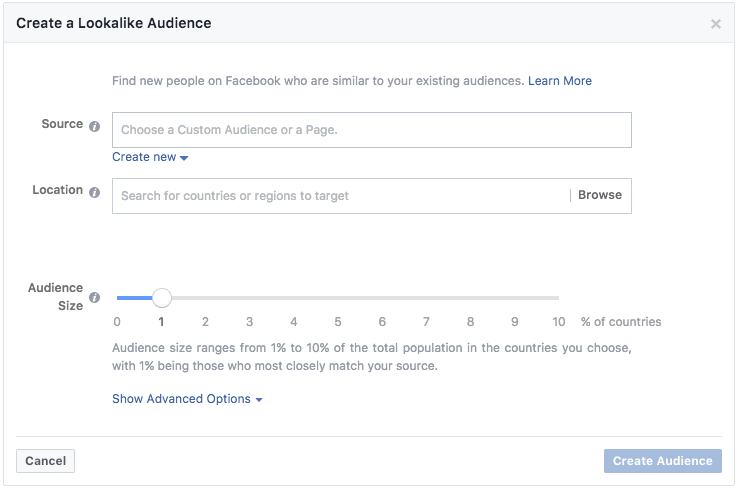Open the Browse locations list
The width and height of the screenshot is (738, 488).
[x=600, y=195]
